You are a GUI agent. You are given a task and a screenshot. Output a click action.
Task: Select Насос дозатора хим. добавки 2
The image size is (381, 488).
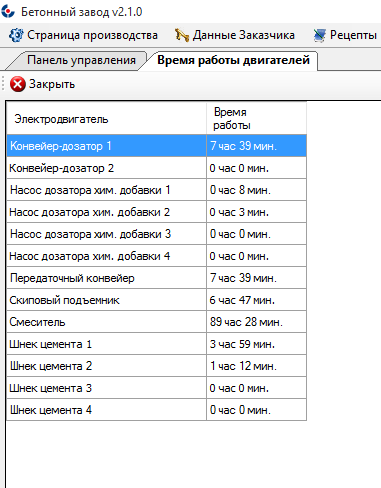click(x=156, y=212)
